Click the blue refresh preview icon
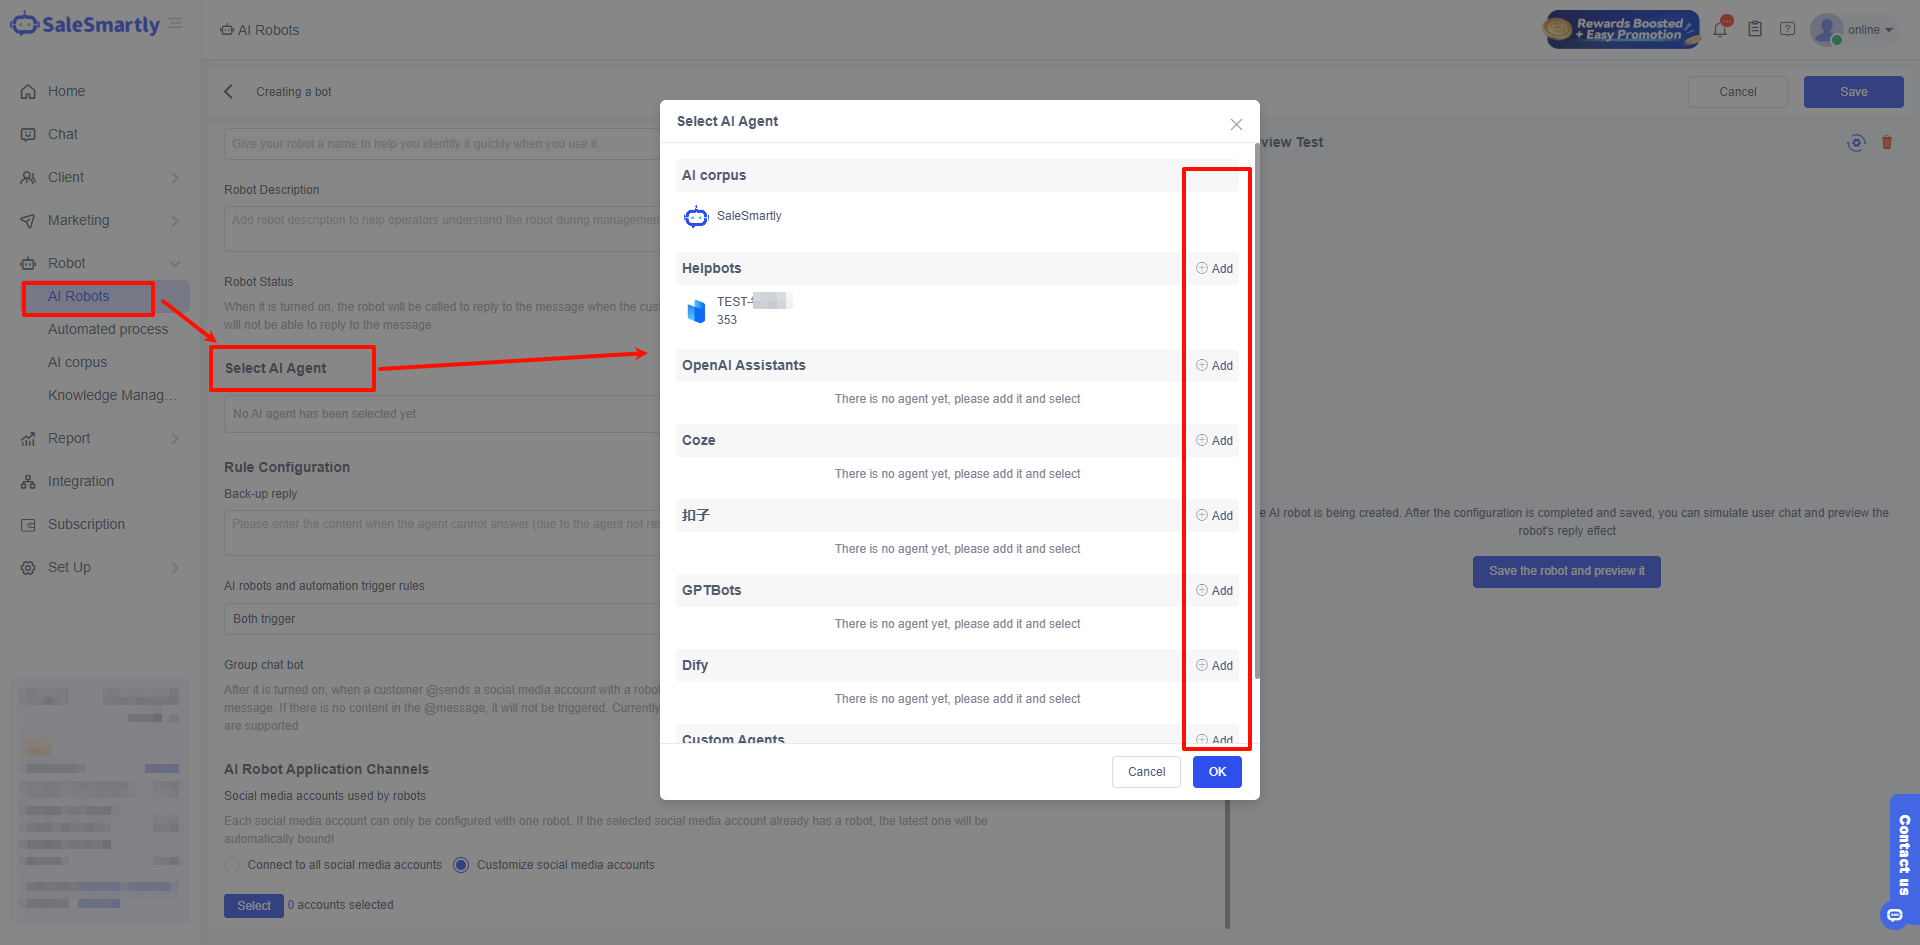 (1857, 143)
